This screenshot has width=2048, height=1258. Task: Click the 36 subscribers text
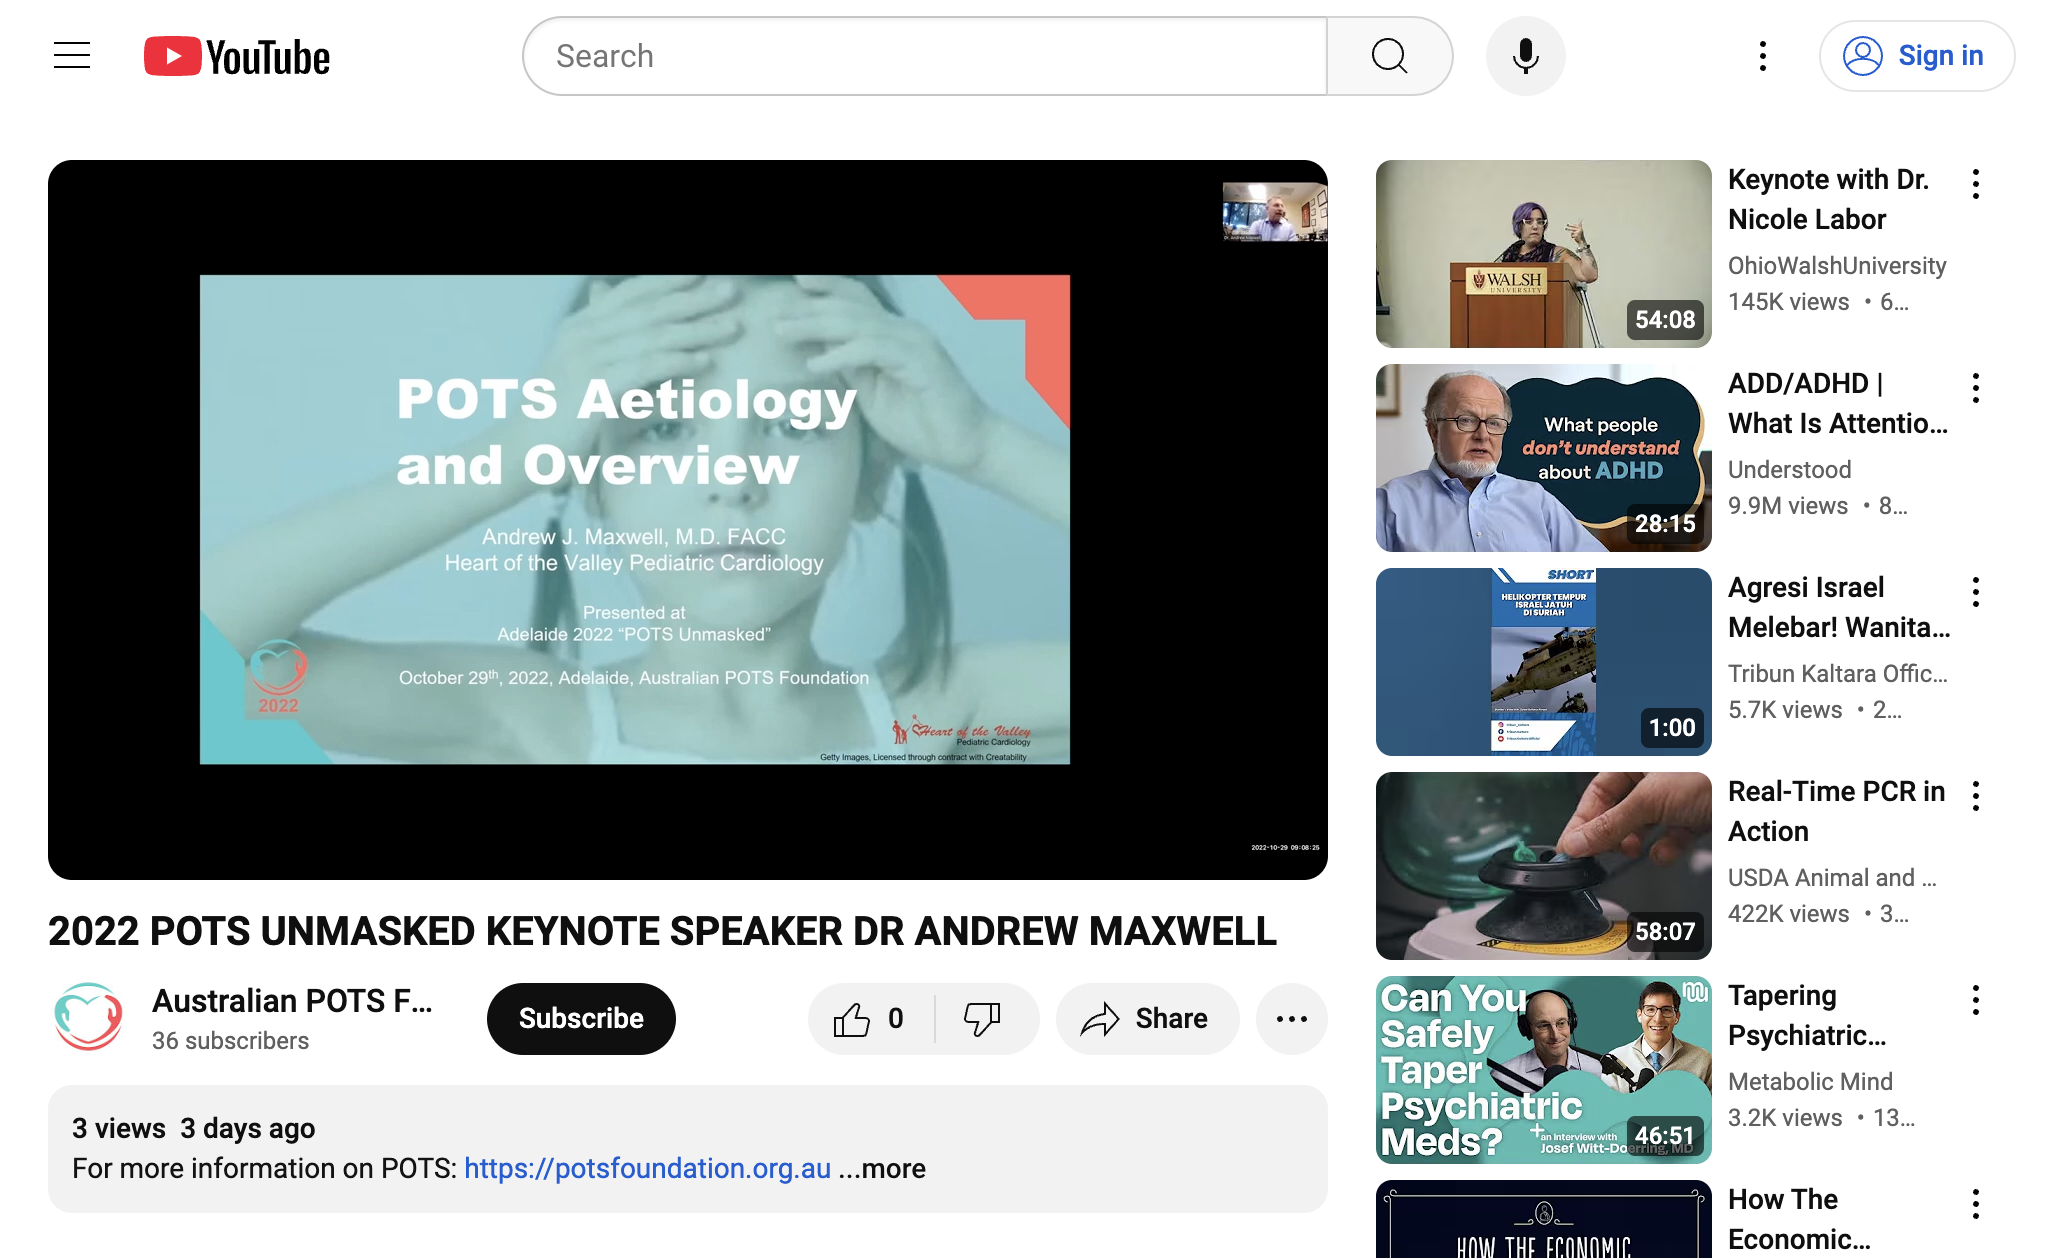230,1041
